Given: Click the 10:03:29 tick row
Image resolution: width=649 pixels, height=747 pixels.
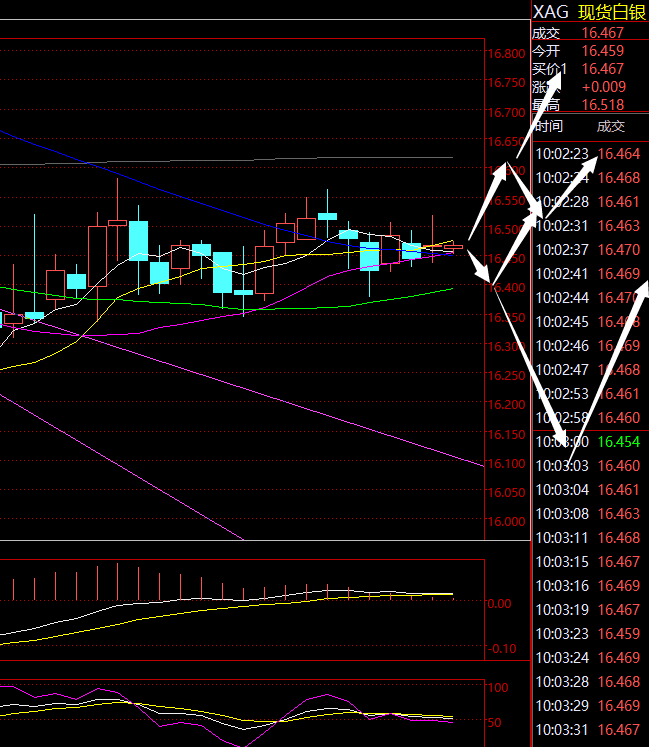Looking at the screenshot, I should point(590,706).
